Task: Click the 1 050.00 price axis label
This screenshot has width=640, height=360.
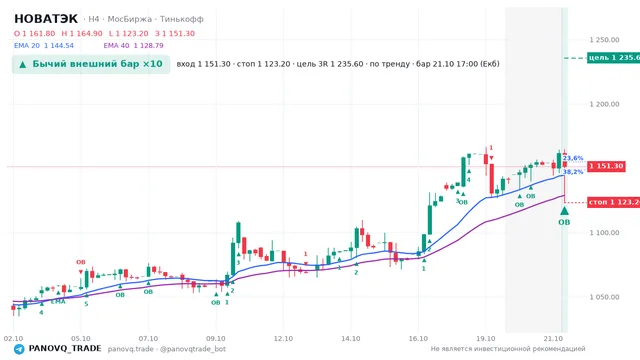Action: pos(604,297)
